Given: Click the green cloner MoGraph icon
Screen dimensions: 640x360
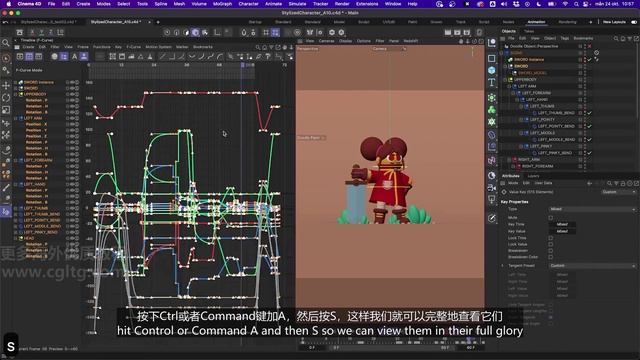Looking at the screenshot, I should [492, 109].
